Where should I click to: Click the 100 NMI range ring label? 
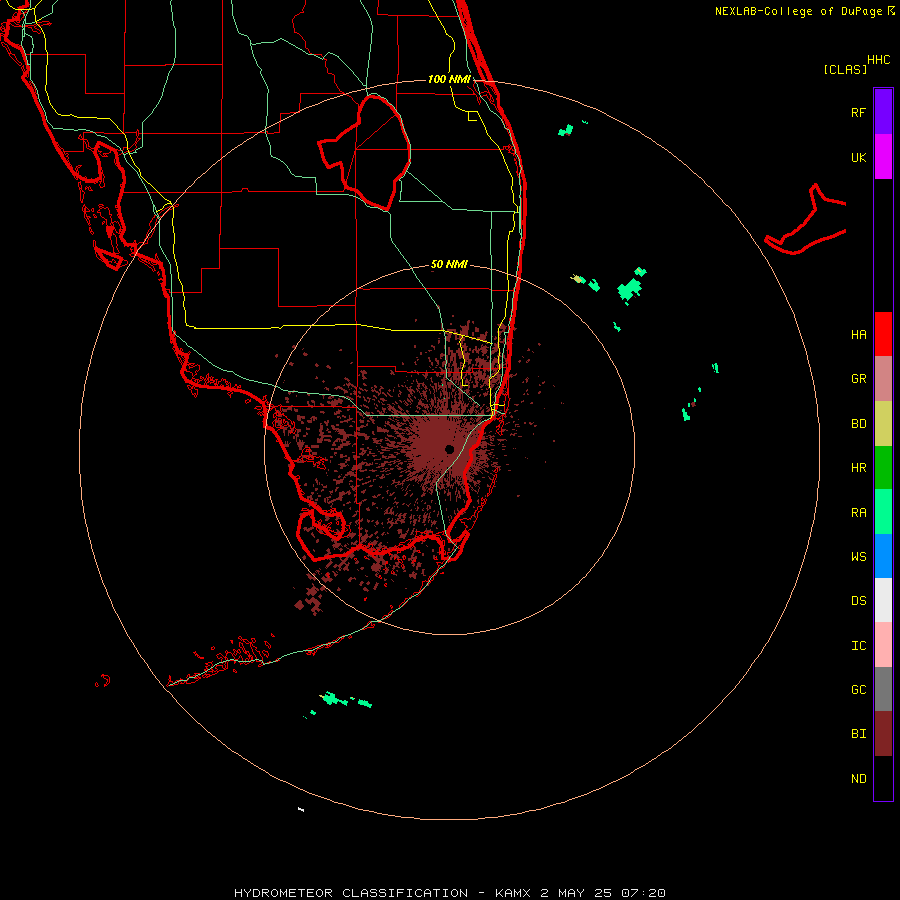[449, 79]
